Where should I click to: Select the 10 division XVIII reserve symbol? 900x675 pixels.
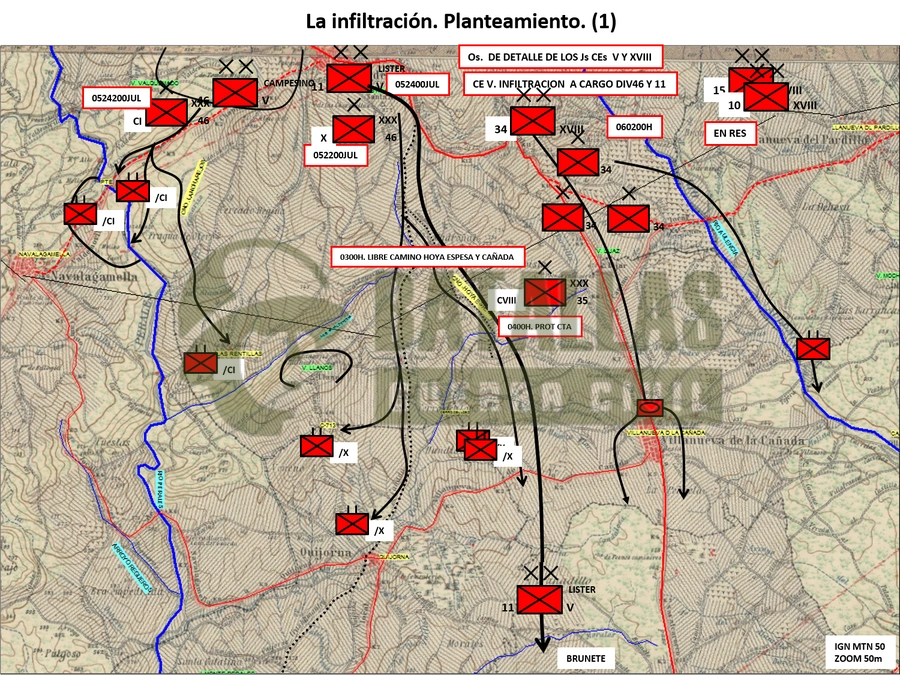tap(766, 96)
